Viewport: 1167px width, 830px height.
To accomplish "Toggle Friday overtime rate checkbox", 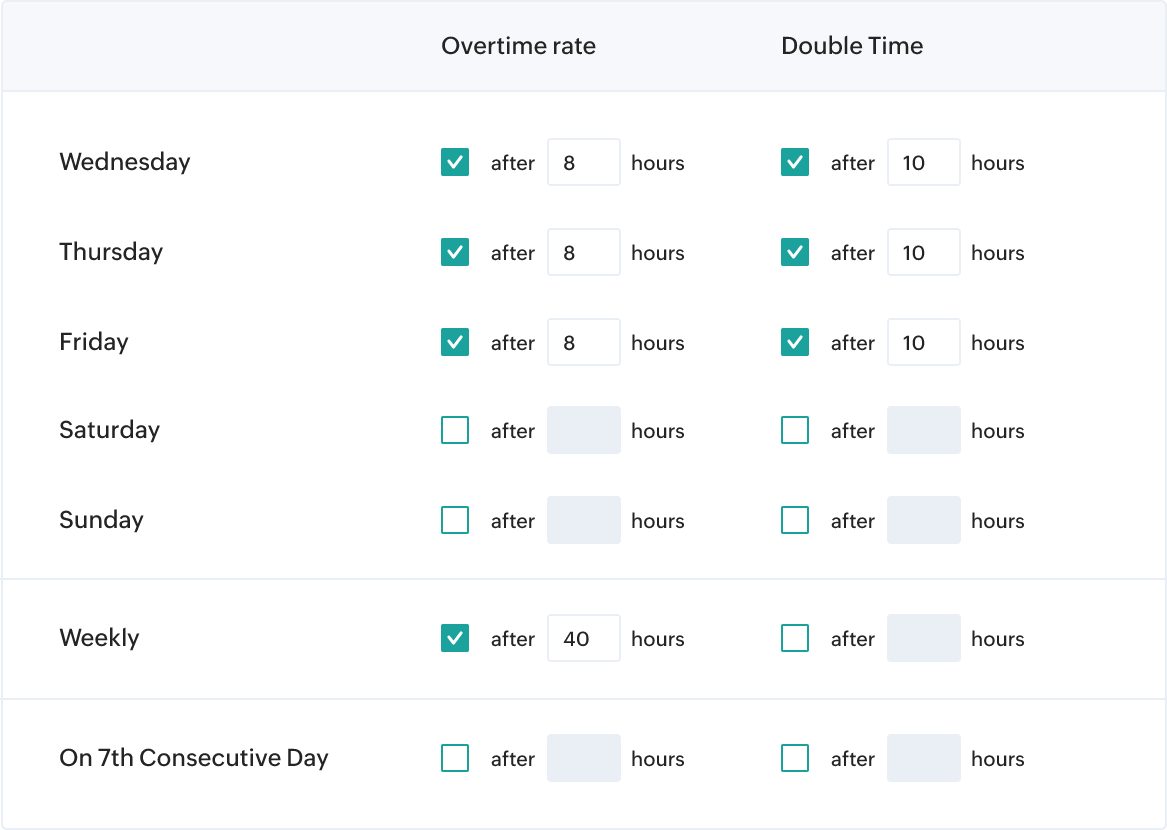I will pyautogui.click(x=455, y=342).
